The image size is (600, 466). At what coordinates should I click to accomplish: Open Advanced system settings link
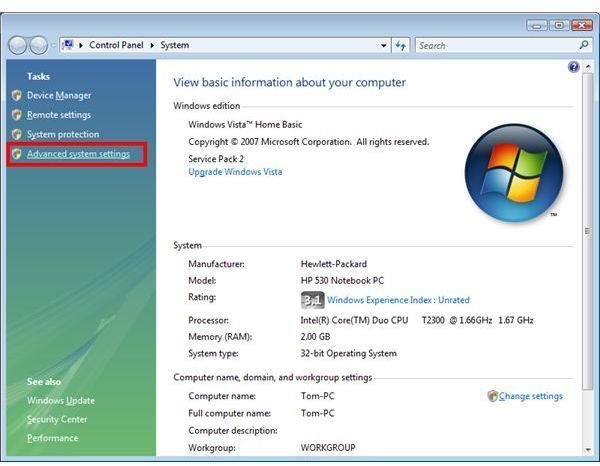click(78, 154)
